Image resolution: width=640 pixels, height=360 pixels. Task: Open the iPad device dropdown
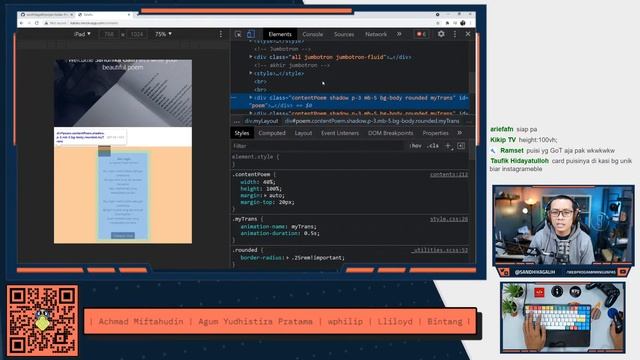82,34
